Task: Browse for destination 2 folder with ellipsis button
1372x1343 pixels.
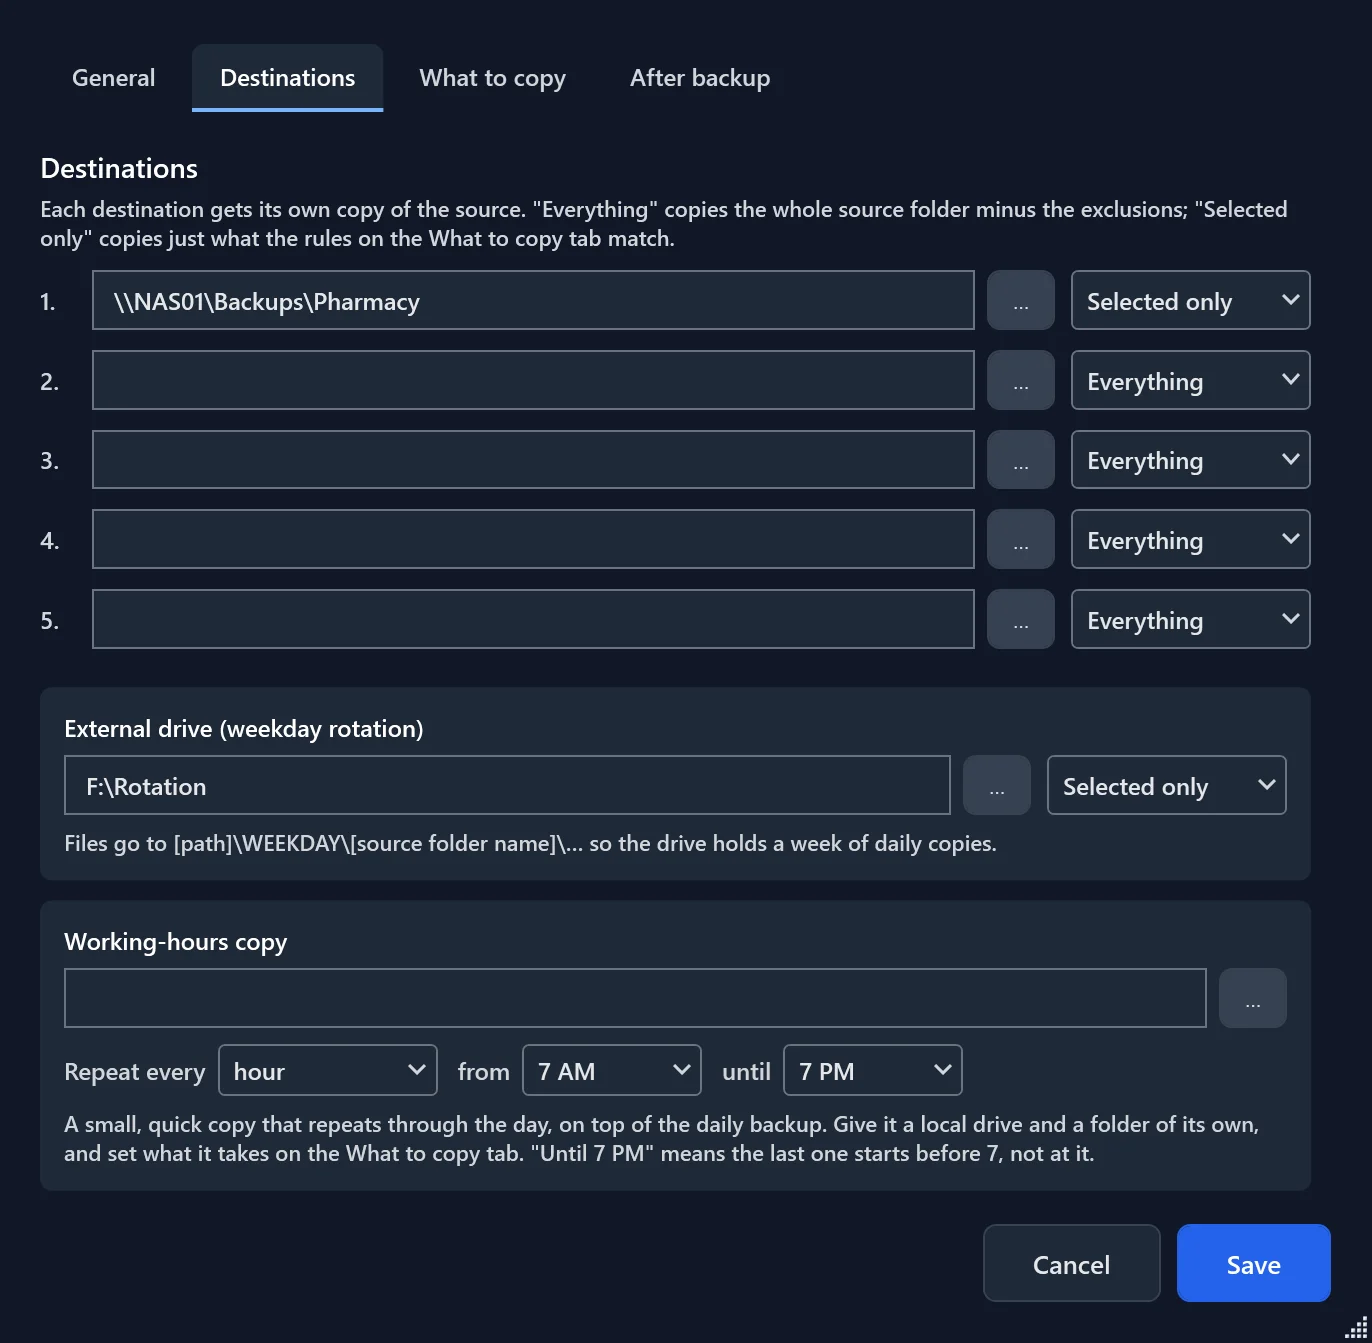Action: [1021, 380]
